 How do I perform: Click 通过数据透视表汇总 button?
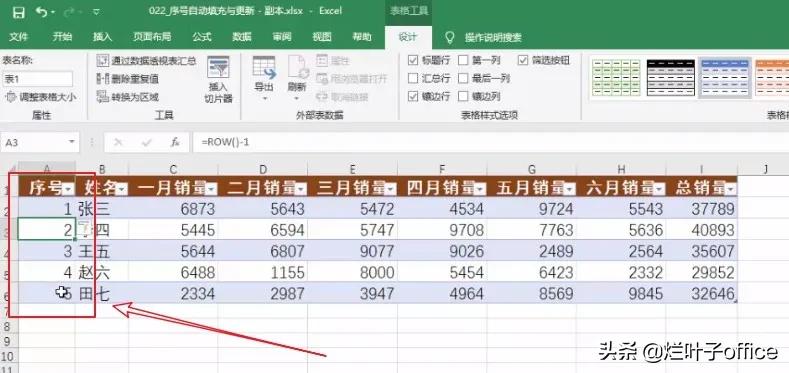point(146,61)
